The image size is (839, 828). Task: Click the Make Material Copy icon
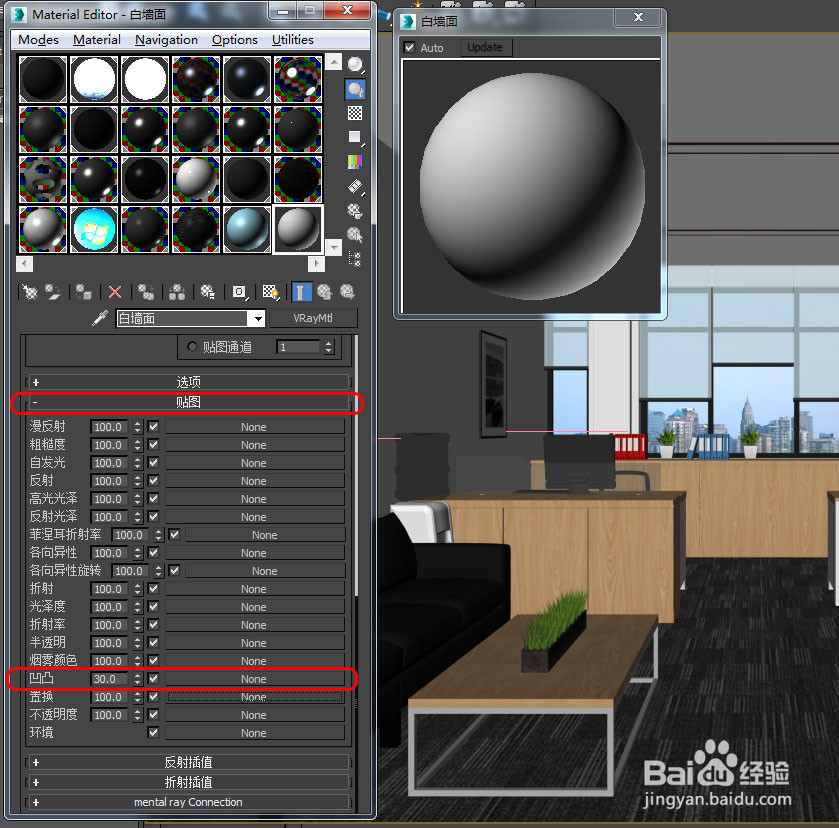146,292
